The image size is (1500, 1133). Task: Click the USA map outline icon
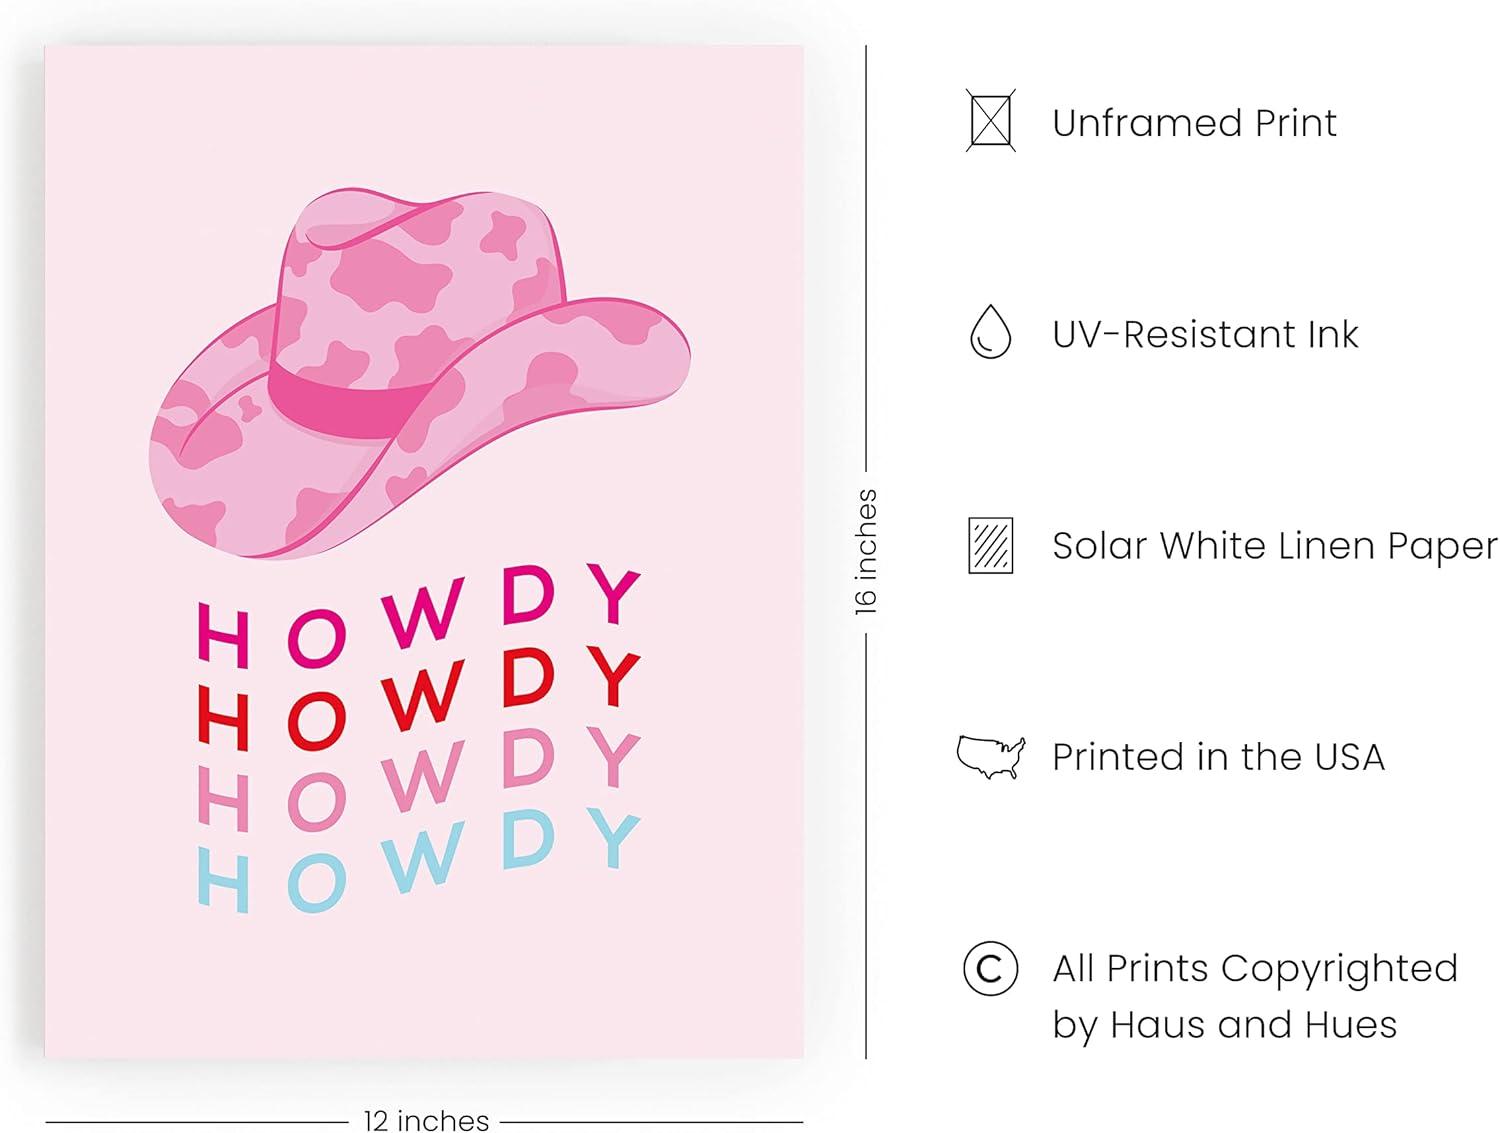[991, 757]
